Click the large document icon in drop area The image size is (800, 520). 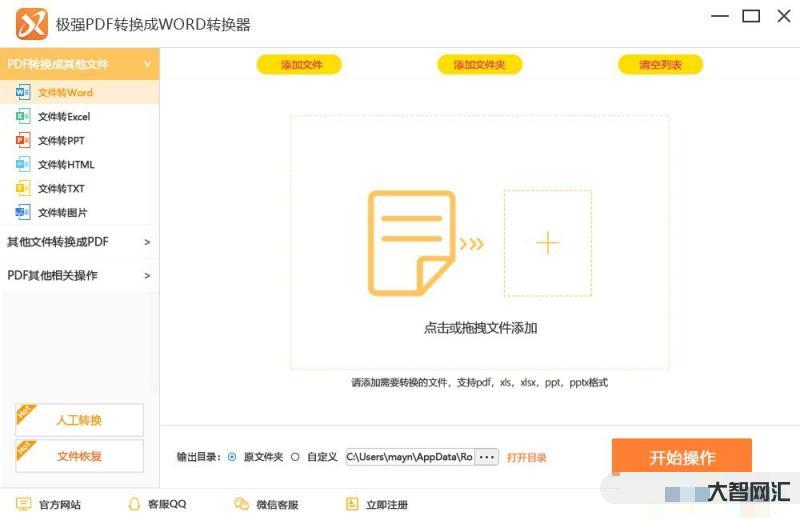point(411,243)
